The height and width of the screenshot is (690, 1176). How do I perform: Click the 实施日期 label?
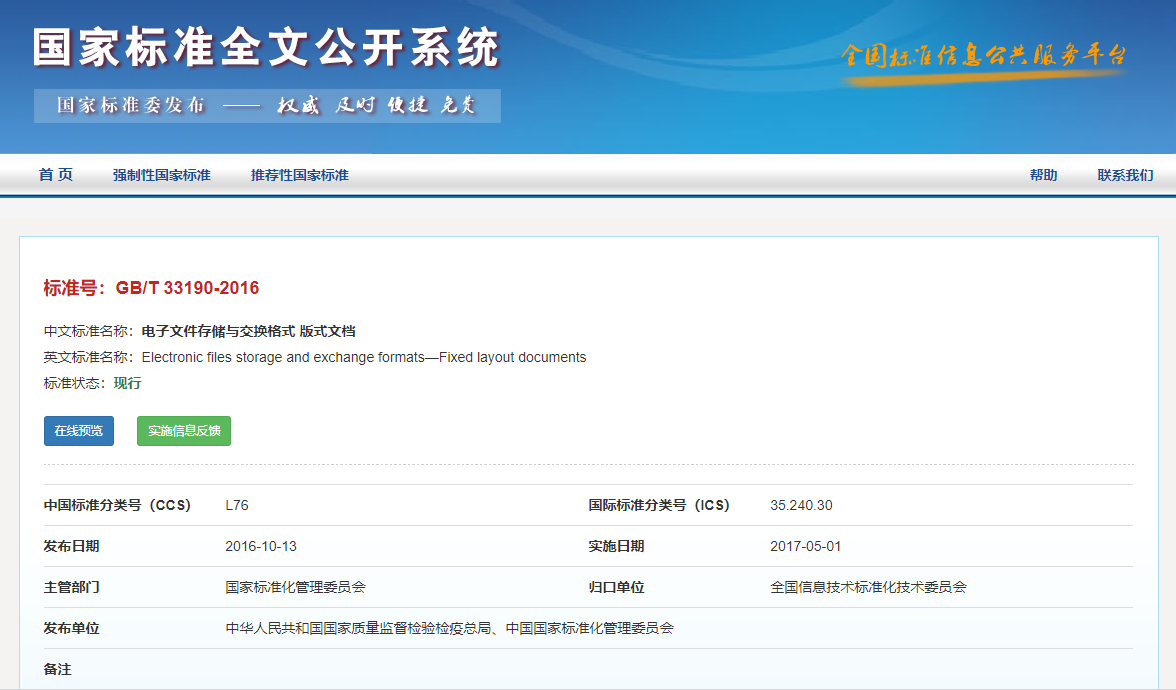coord(616,546)
